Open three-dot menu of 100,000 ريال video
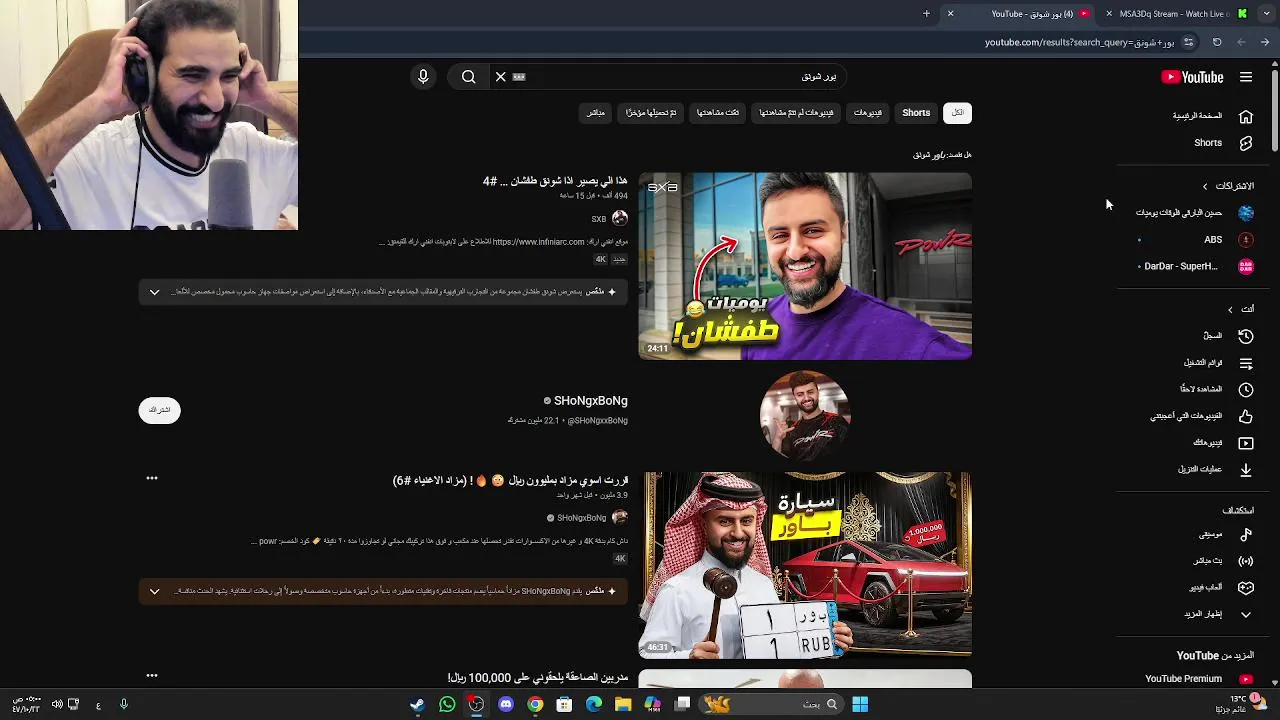 coord(152,676)
